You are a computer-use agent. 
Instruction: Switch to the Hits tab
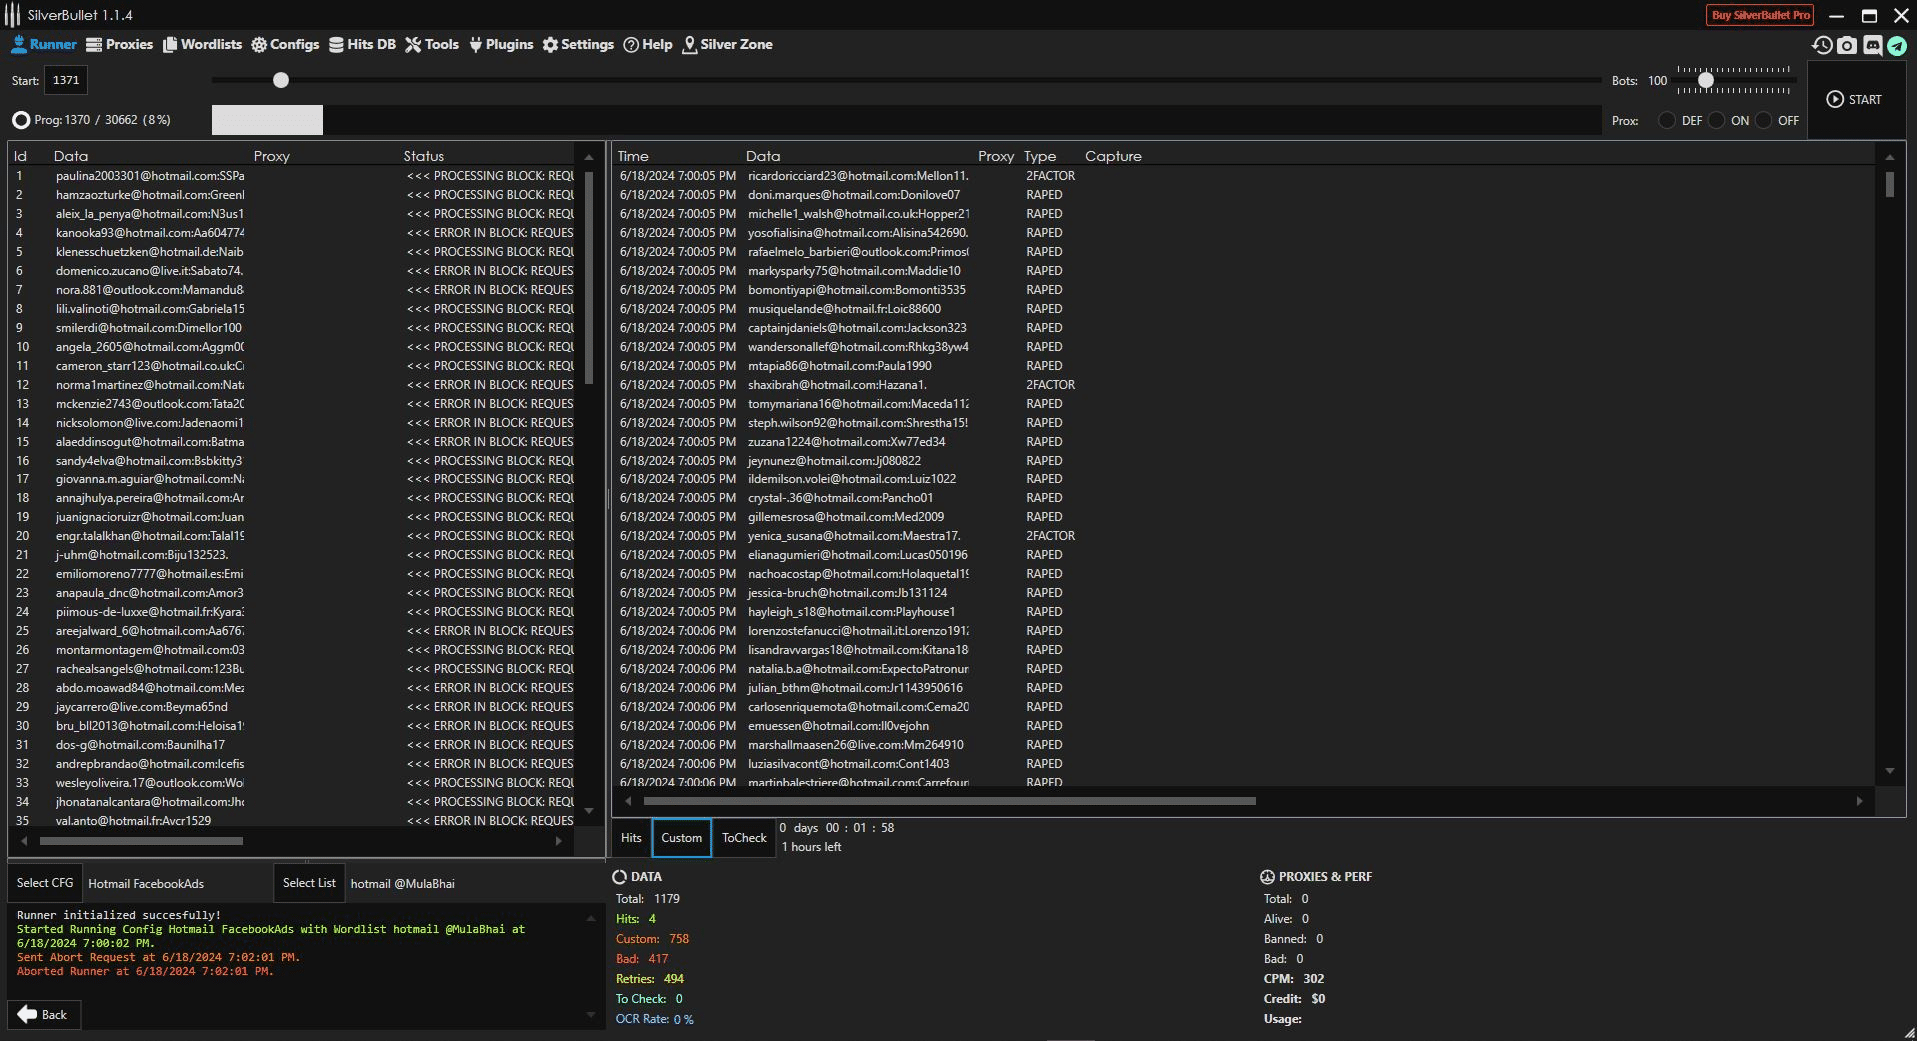[x=631, y=838]
